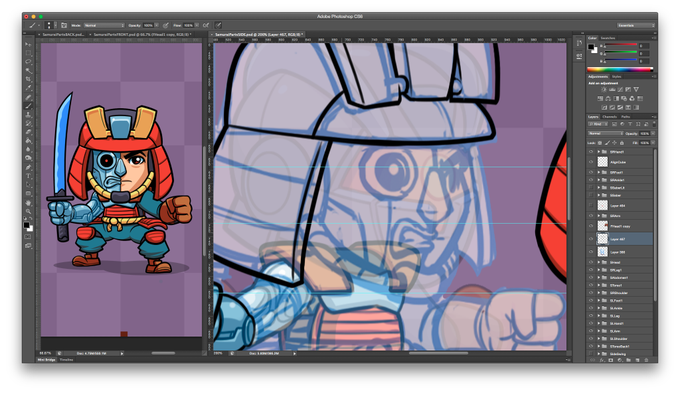The height and width of the screenshot is (393, 680).
Task: Open the layer blend mode Normal dropdown
Action: [x=605, y=134]
